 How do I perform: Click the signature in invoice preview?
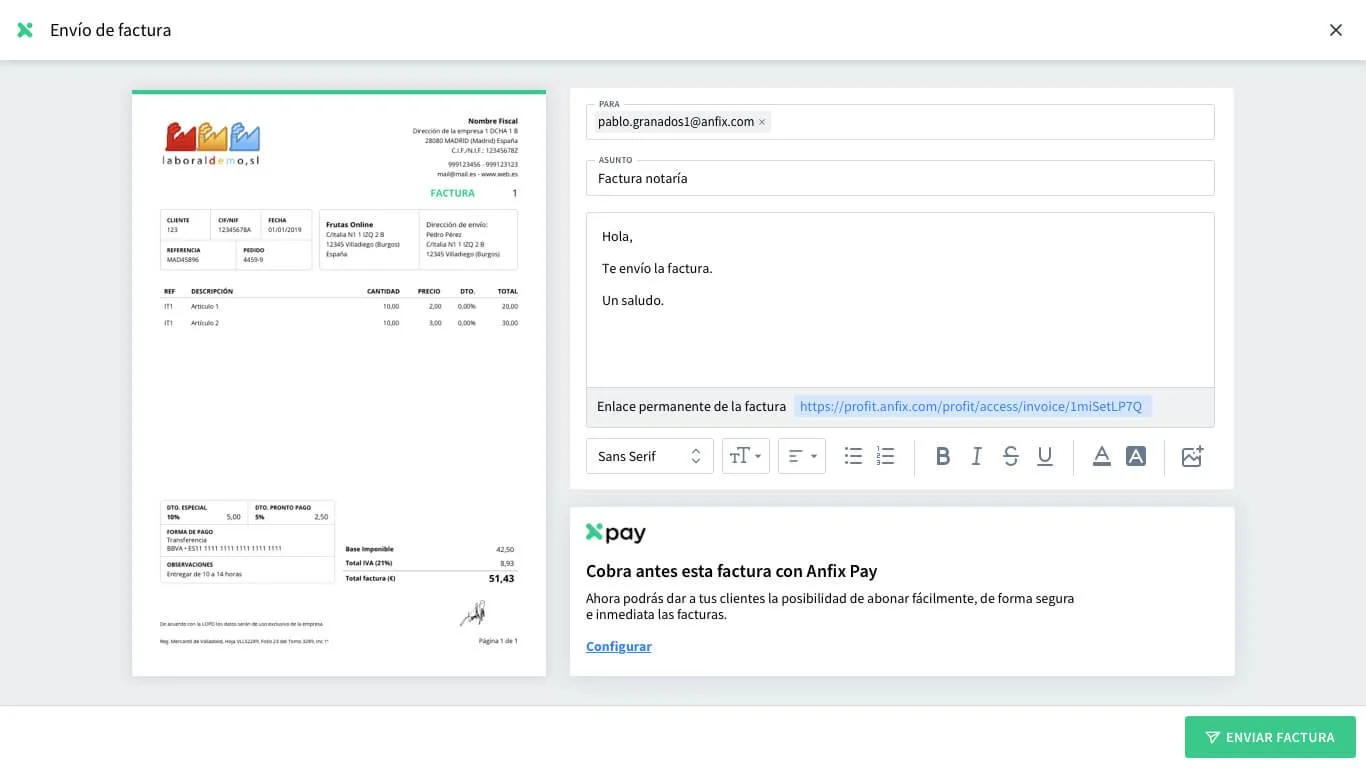473,613
